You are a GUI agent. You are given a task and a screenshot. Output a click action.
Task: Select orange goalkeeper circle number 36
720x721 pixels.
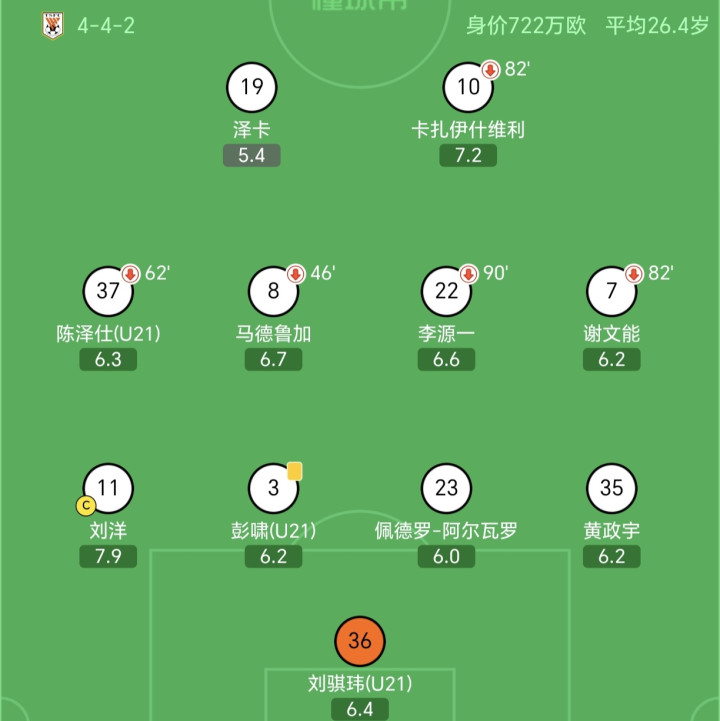(x=360, y=642)
